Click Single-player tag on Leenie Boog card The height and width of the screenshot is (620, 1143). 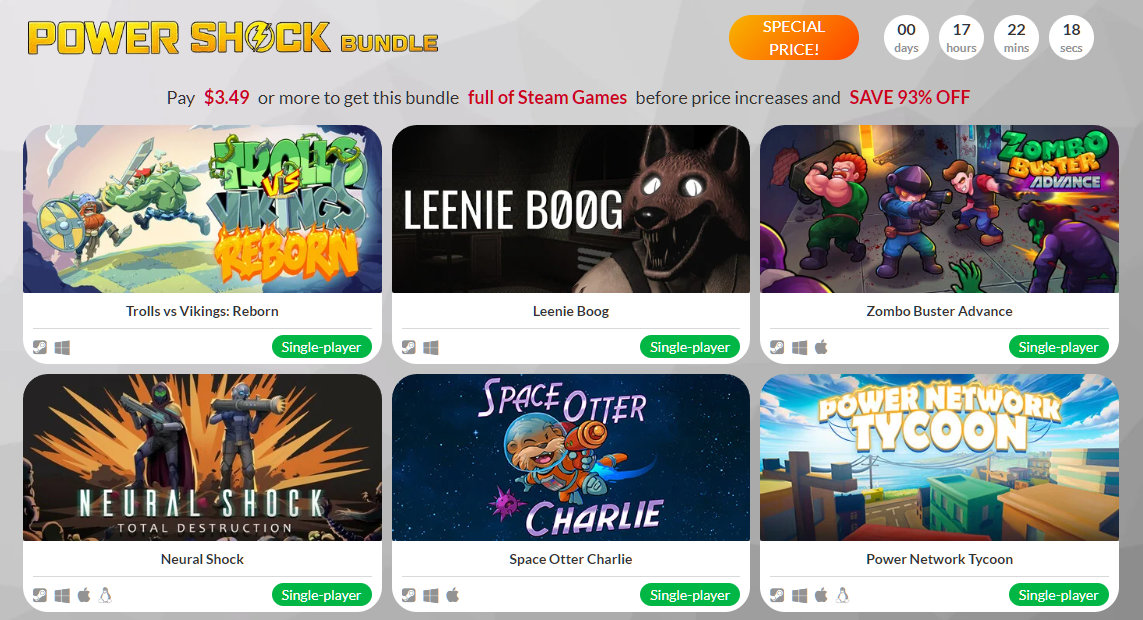coord(690,347)
